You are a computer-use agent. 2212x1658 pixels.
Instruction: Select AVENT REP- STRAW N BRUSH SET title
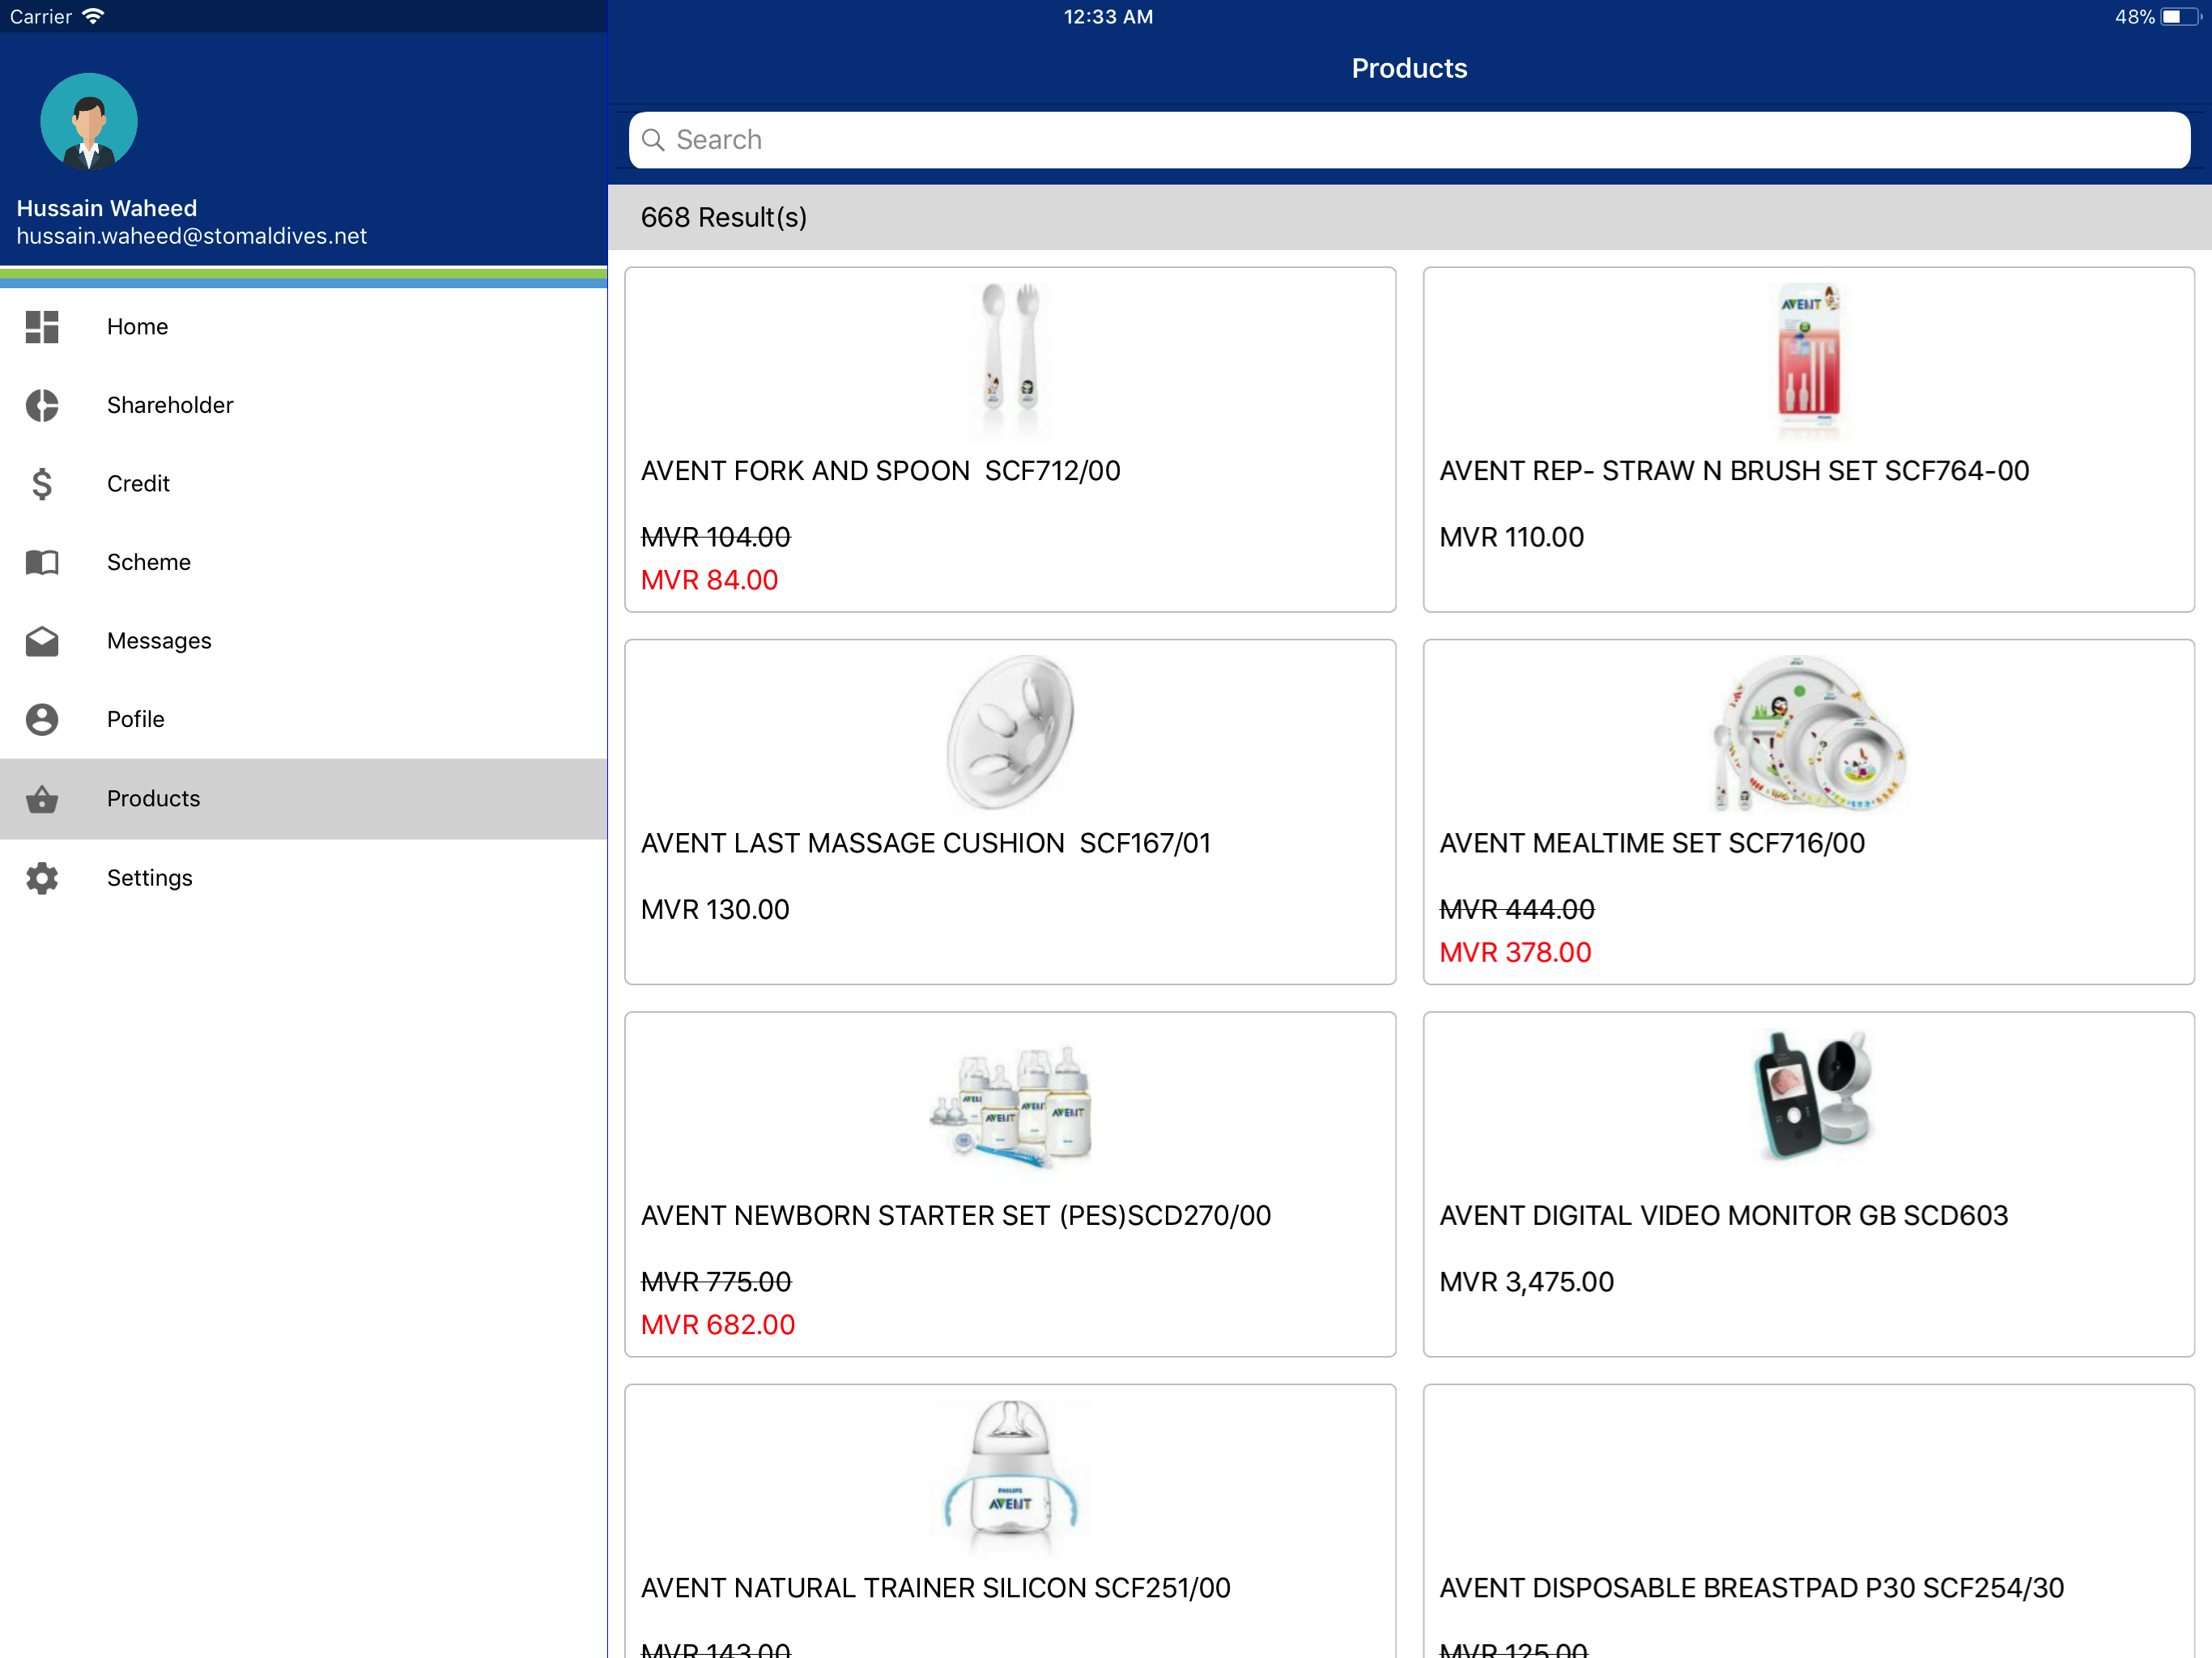click(x=1734, y=471)
